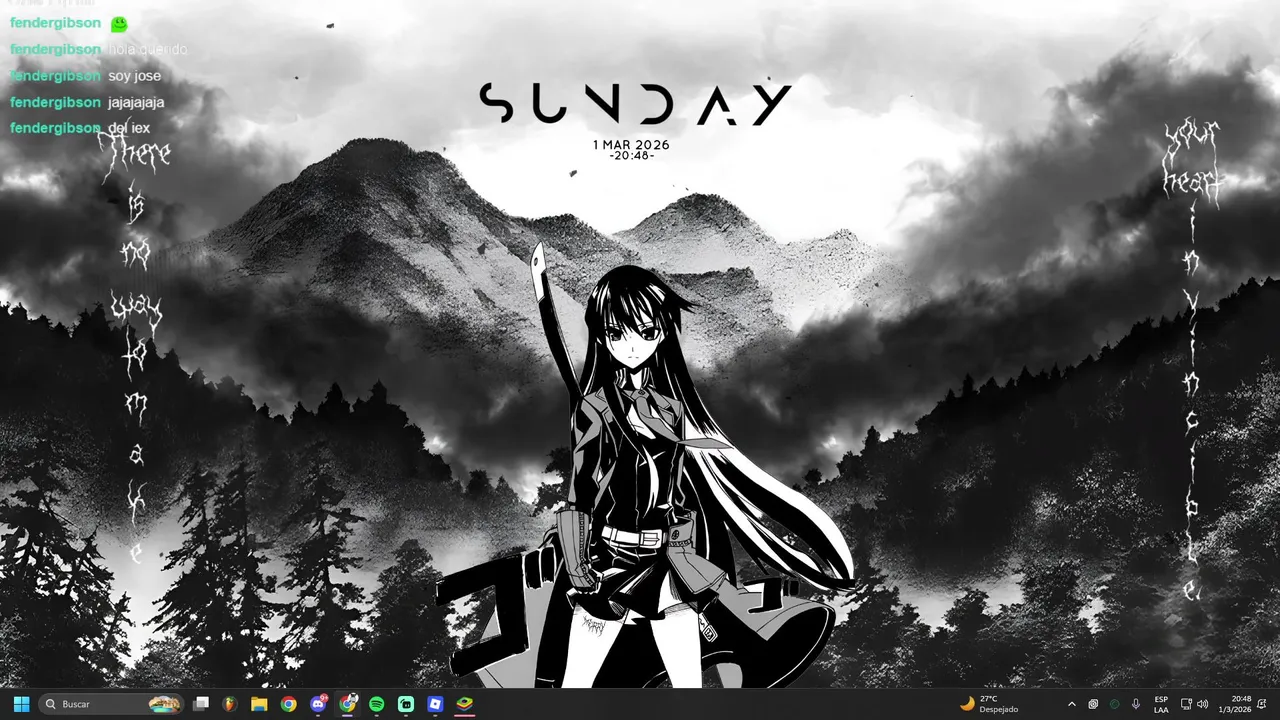Click the SUNDAY day widget text
1280x720 pixels.
[635, 104]
